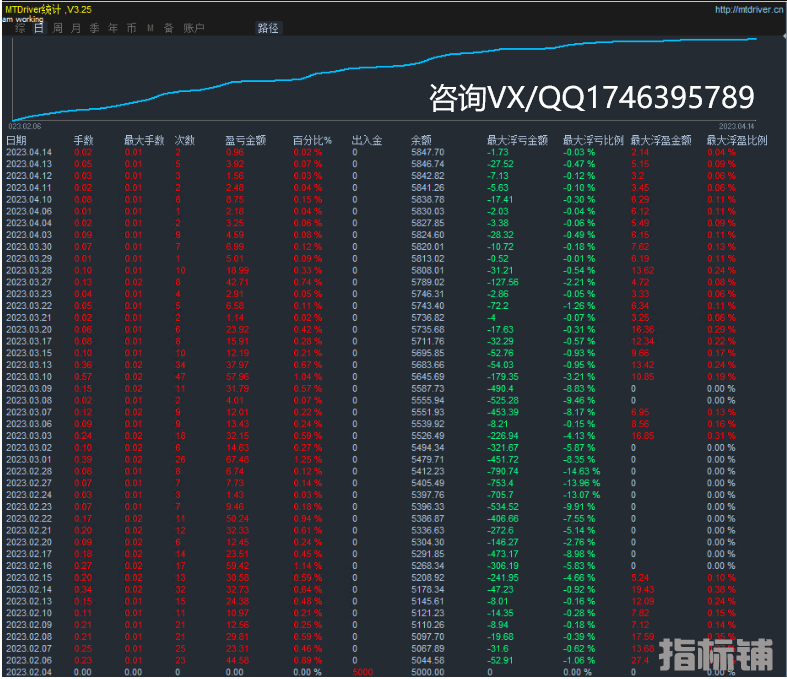Click the 余额 column header

[x=421, y=141]
